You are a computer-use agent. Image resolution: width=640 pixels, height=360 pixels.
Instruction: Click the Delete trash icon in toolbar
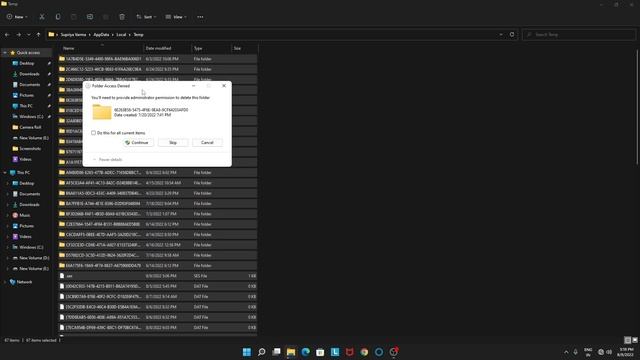click(122, 17)
